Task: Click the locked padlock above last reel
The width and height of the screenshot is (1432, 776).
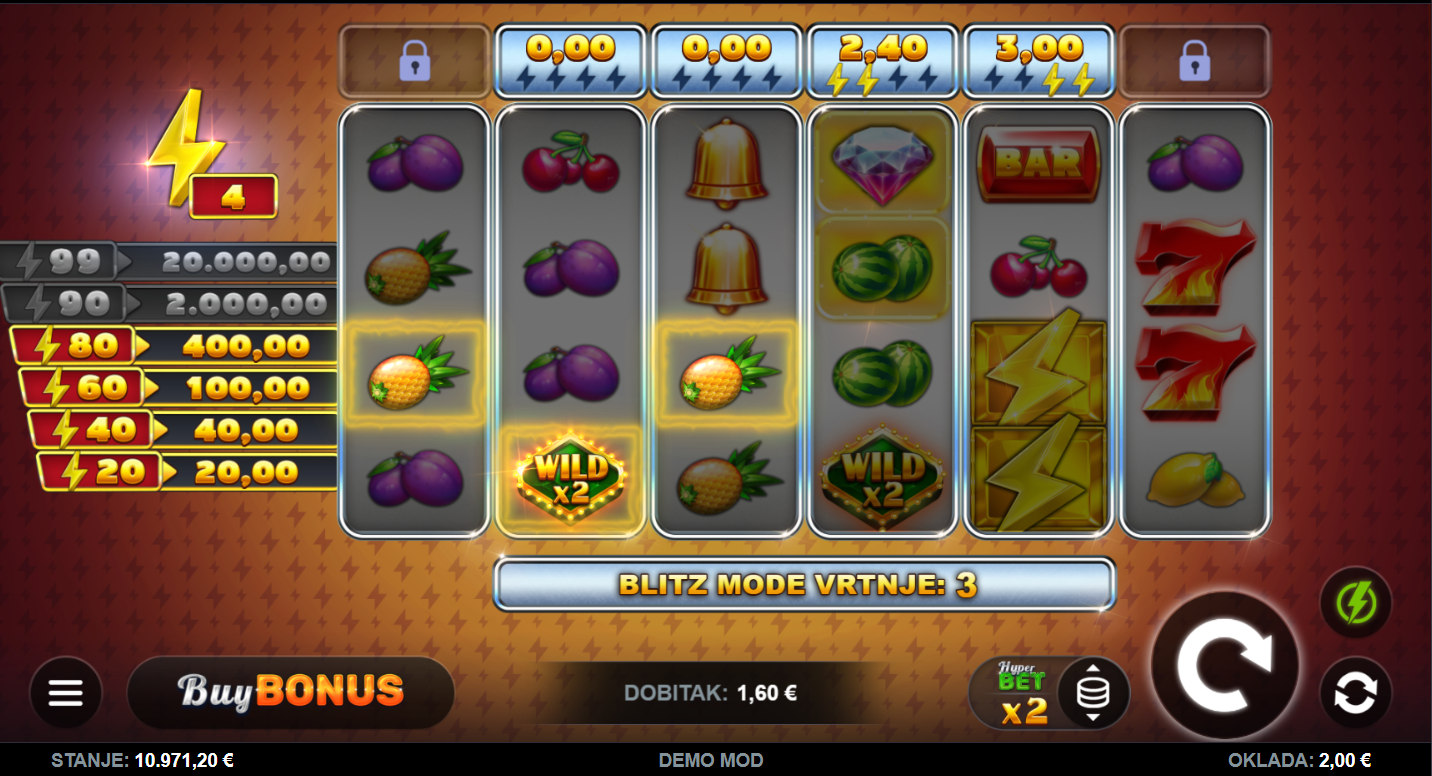Action: click(x=1195, y=61)
